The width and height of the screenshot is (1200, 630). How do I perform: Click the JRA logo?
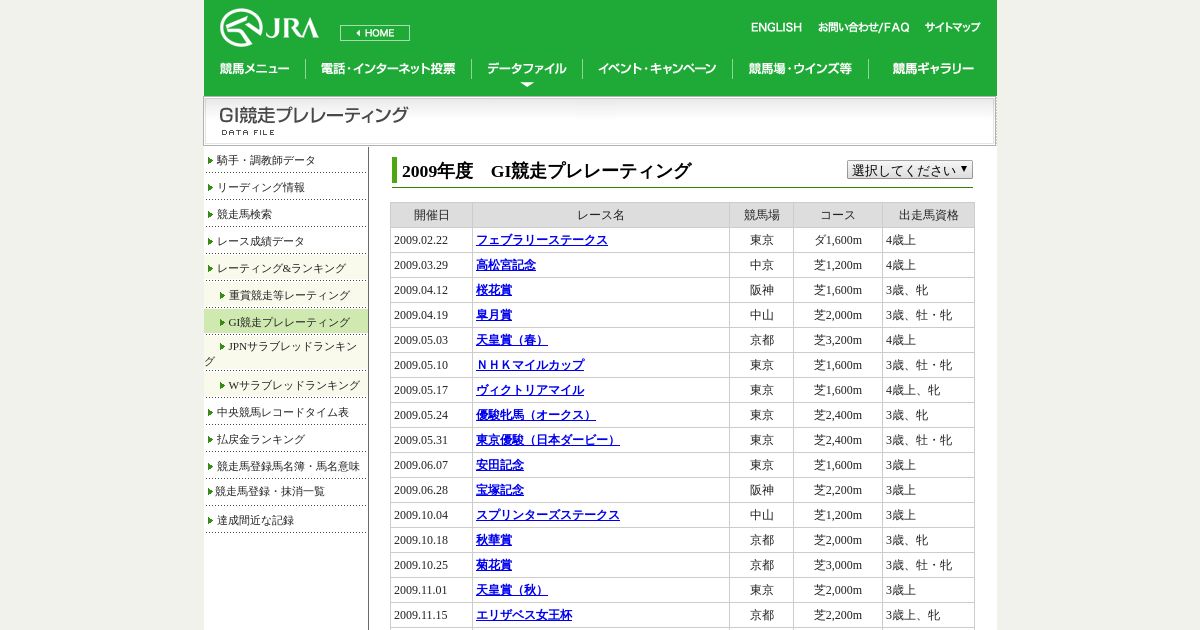click(269, 27)
